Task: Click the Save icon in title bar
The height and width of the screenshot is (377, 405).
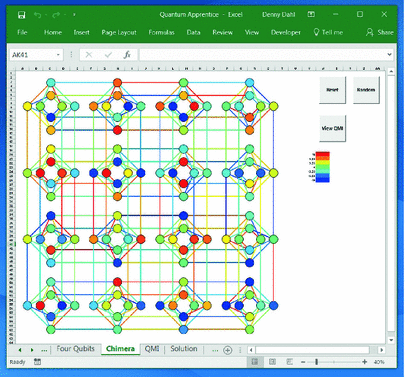Action: pyautogui.click(x=22, y=15)
